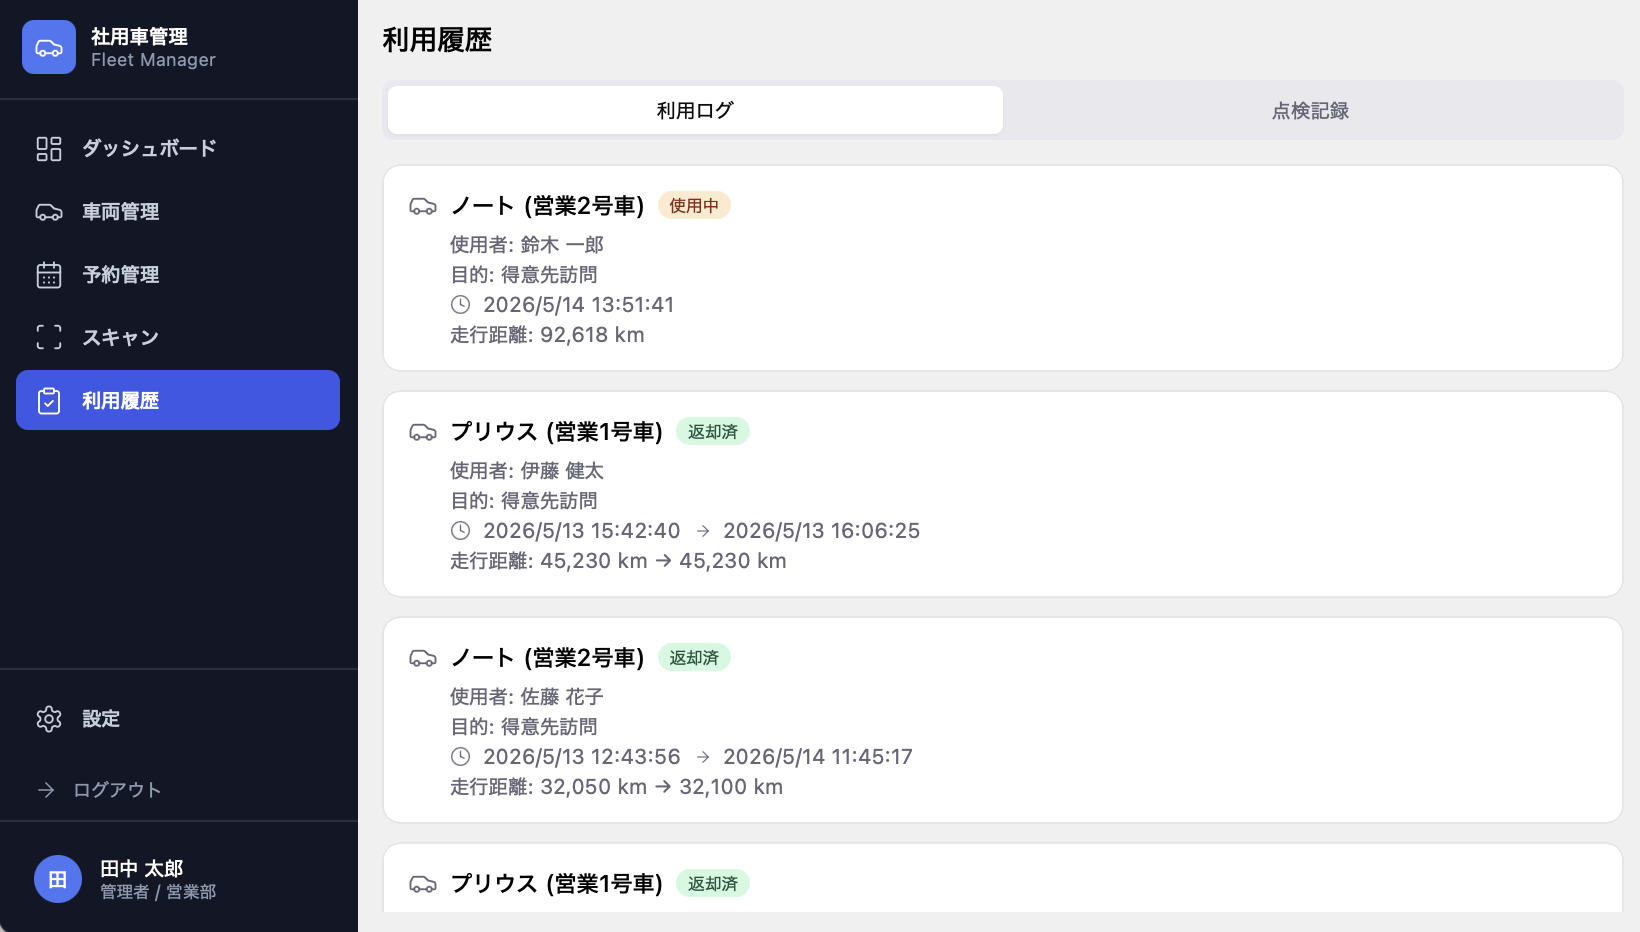
Task: Click 管理者 / 営業部 role text
Action: (x=158, y=892)
